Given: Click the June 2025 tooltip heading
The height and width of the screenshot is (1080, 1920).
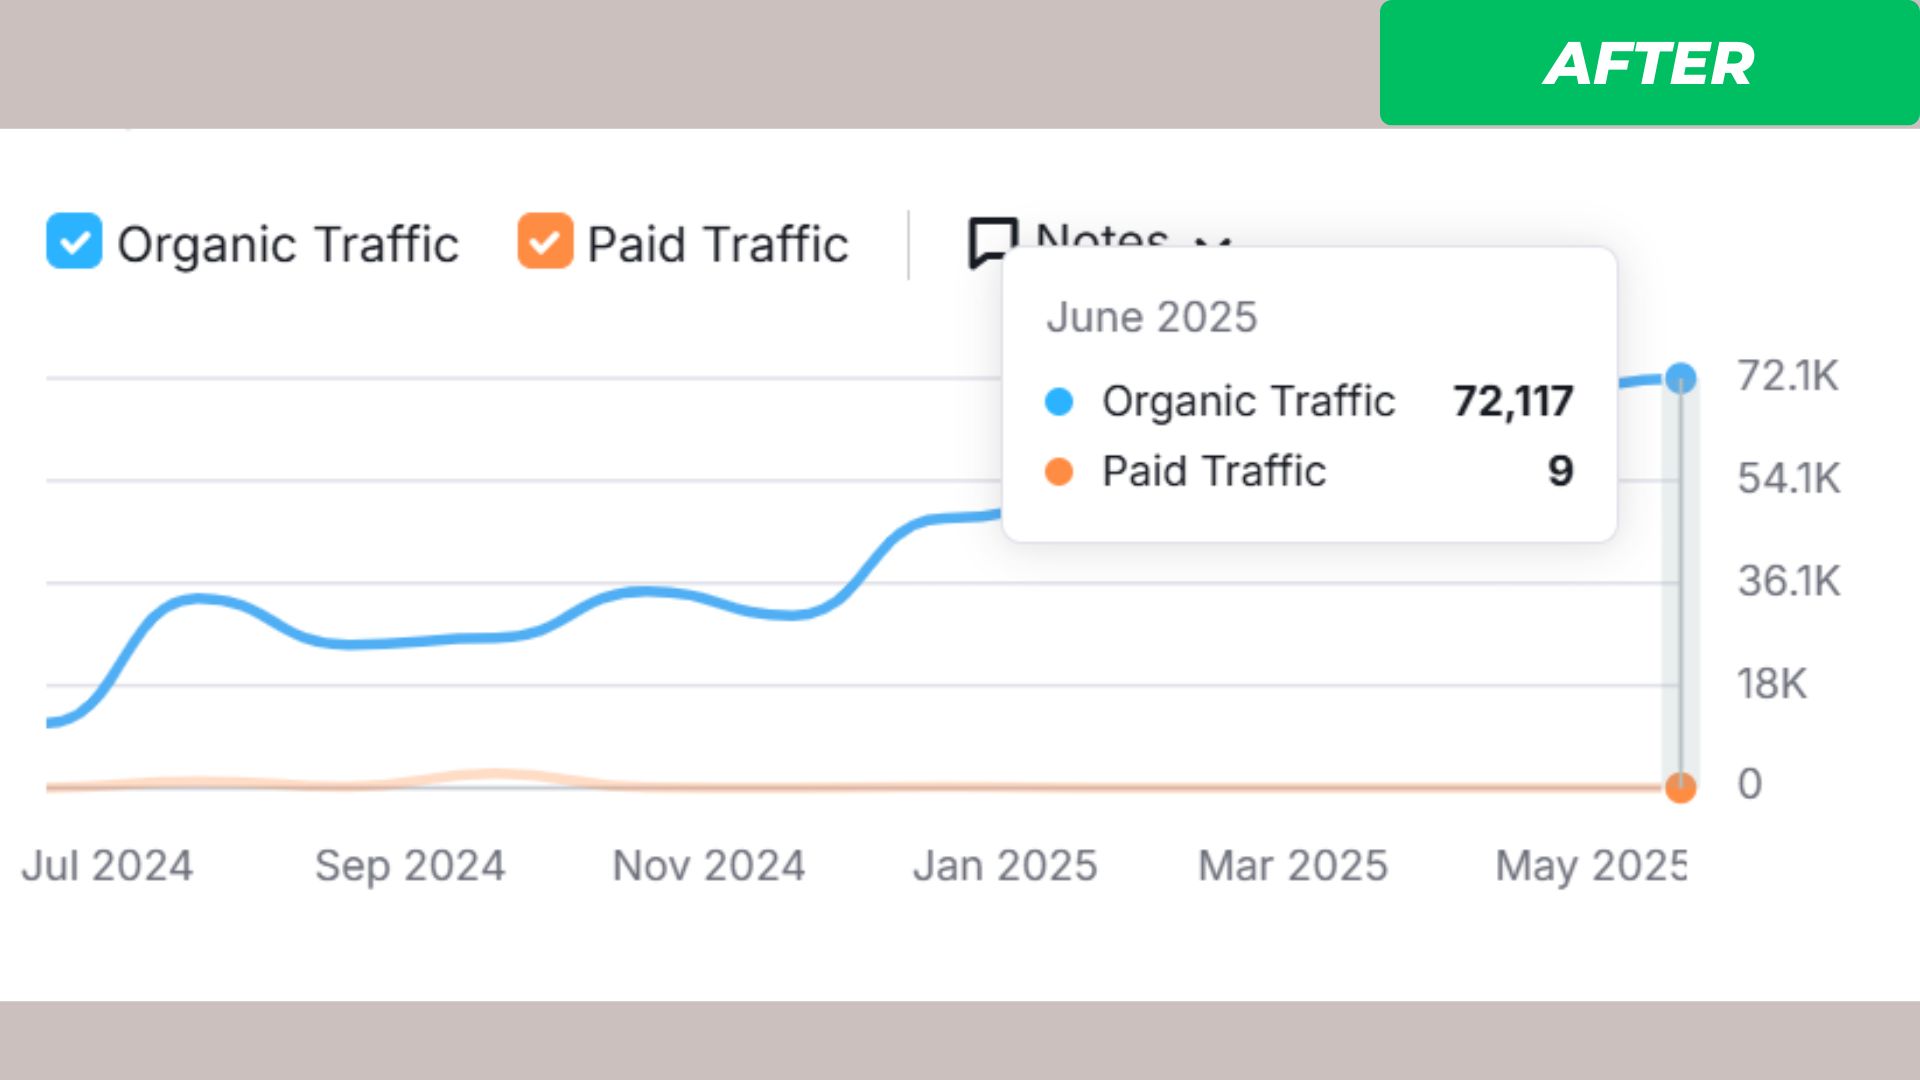Looking at the screenshot, I should tap(1151, 317).
